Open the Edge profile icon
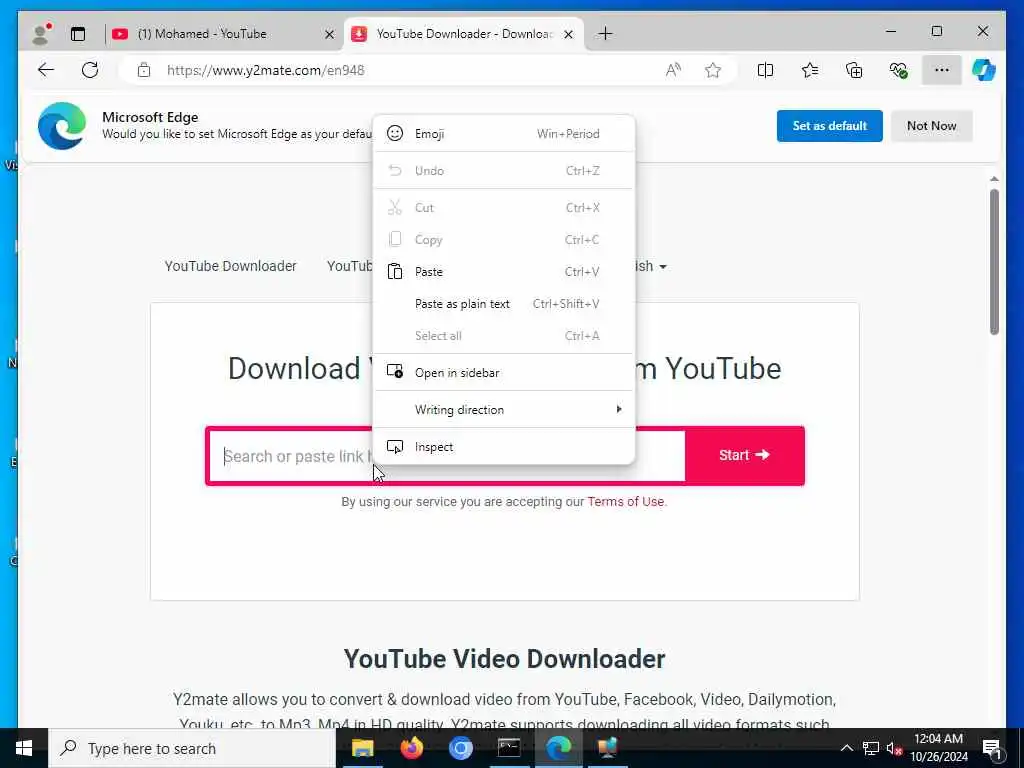1024x768 pixels. coord(41,33)
